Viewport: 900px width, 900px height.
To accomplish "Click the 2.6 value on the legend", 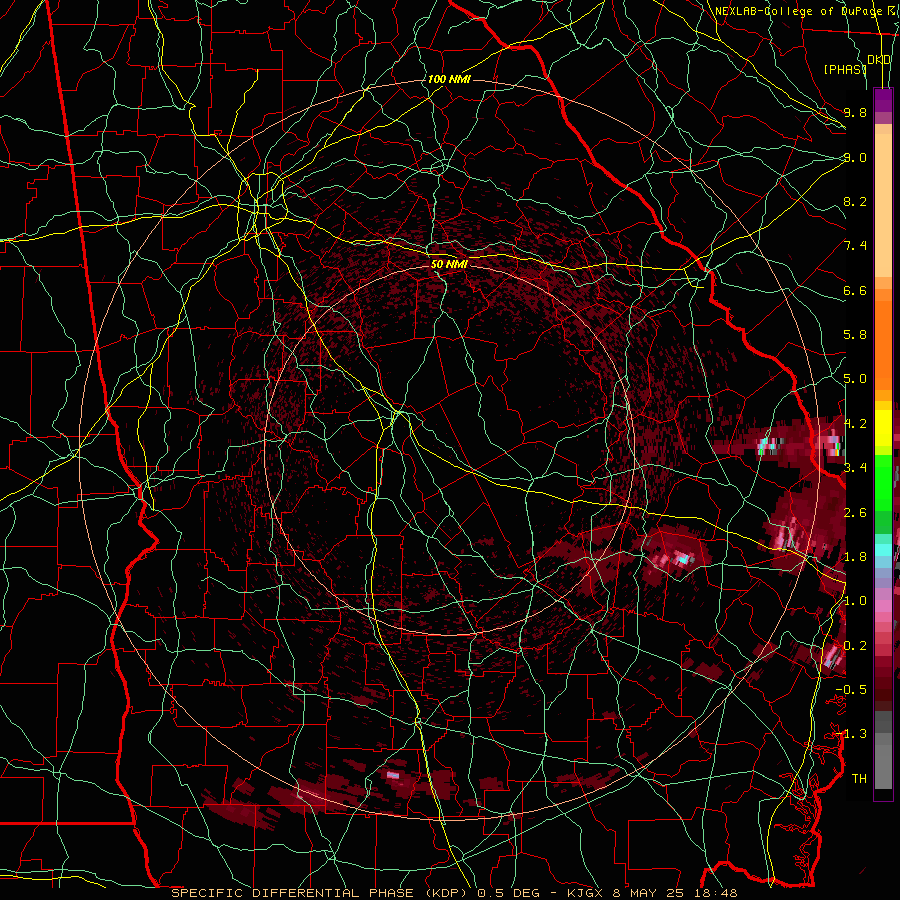I will [855, 513].
